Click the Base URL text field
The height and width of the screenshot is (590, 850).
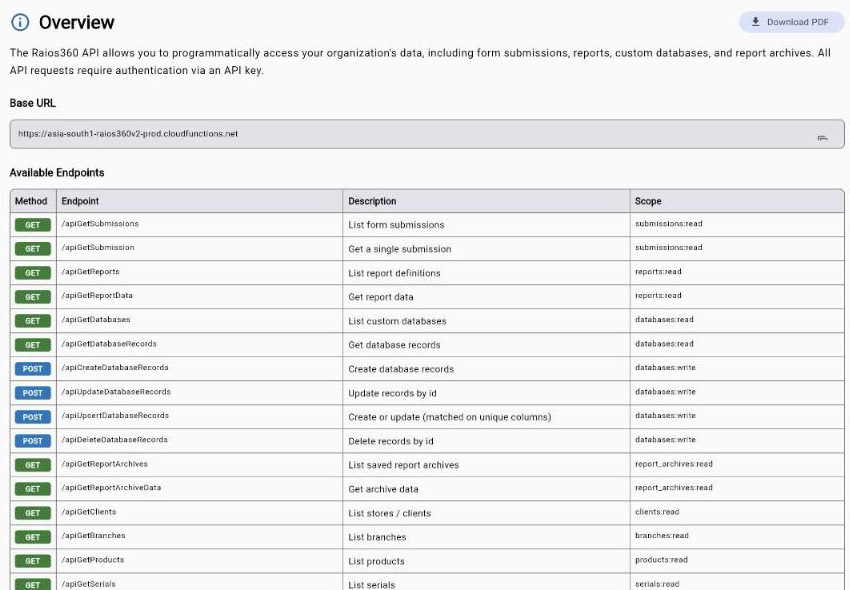click(427, 134)
